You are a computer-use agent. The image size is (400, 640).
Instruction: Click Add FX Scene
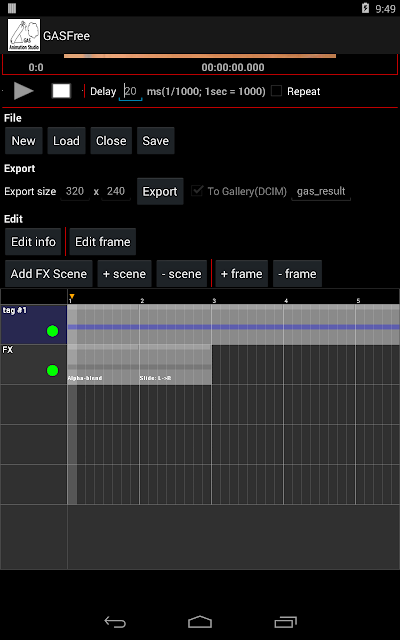tap(49, 273)
